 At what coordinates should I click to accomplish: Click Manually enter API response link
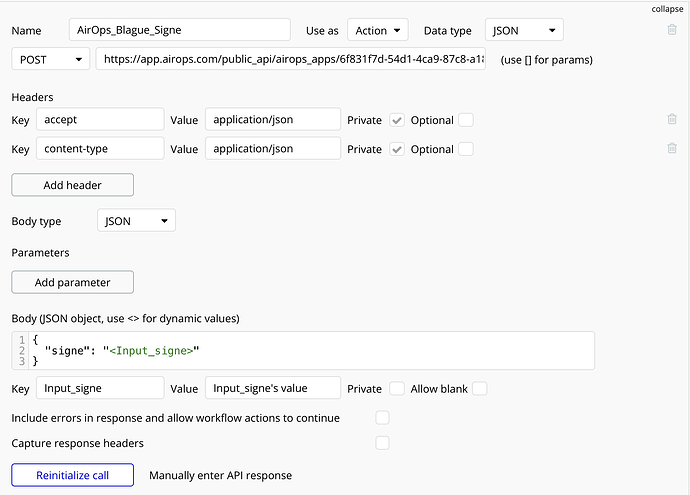click(220, 475)
